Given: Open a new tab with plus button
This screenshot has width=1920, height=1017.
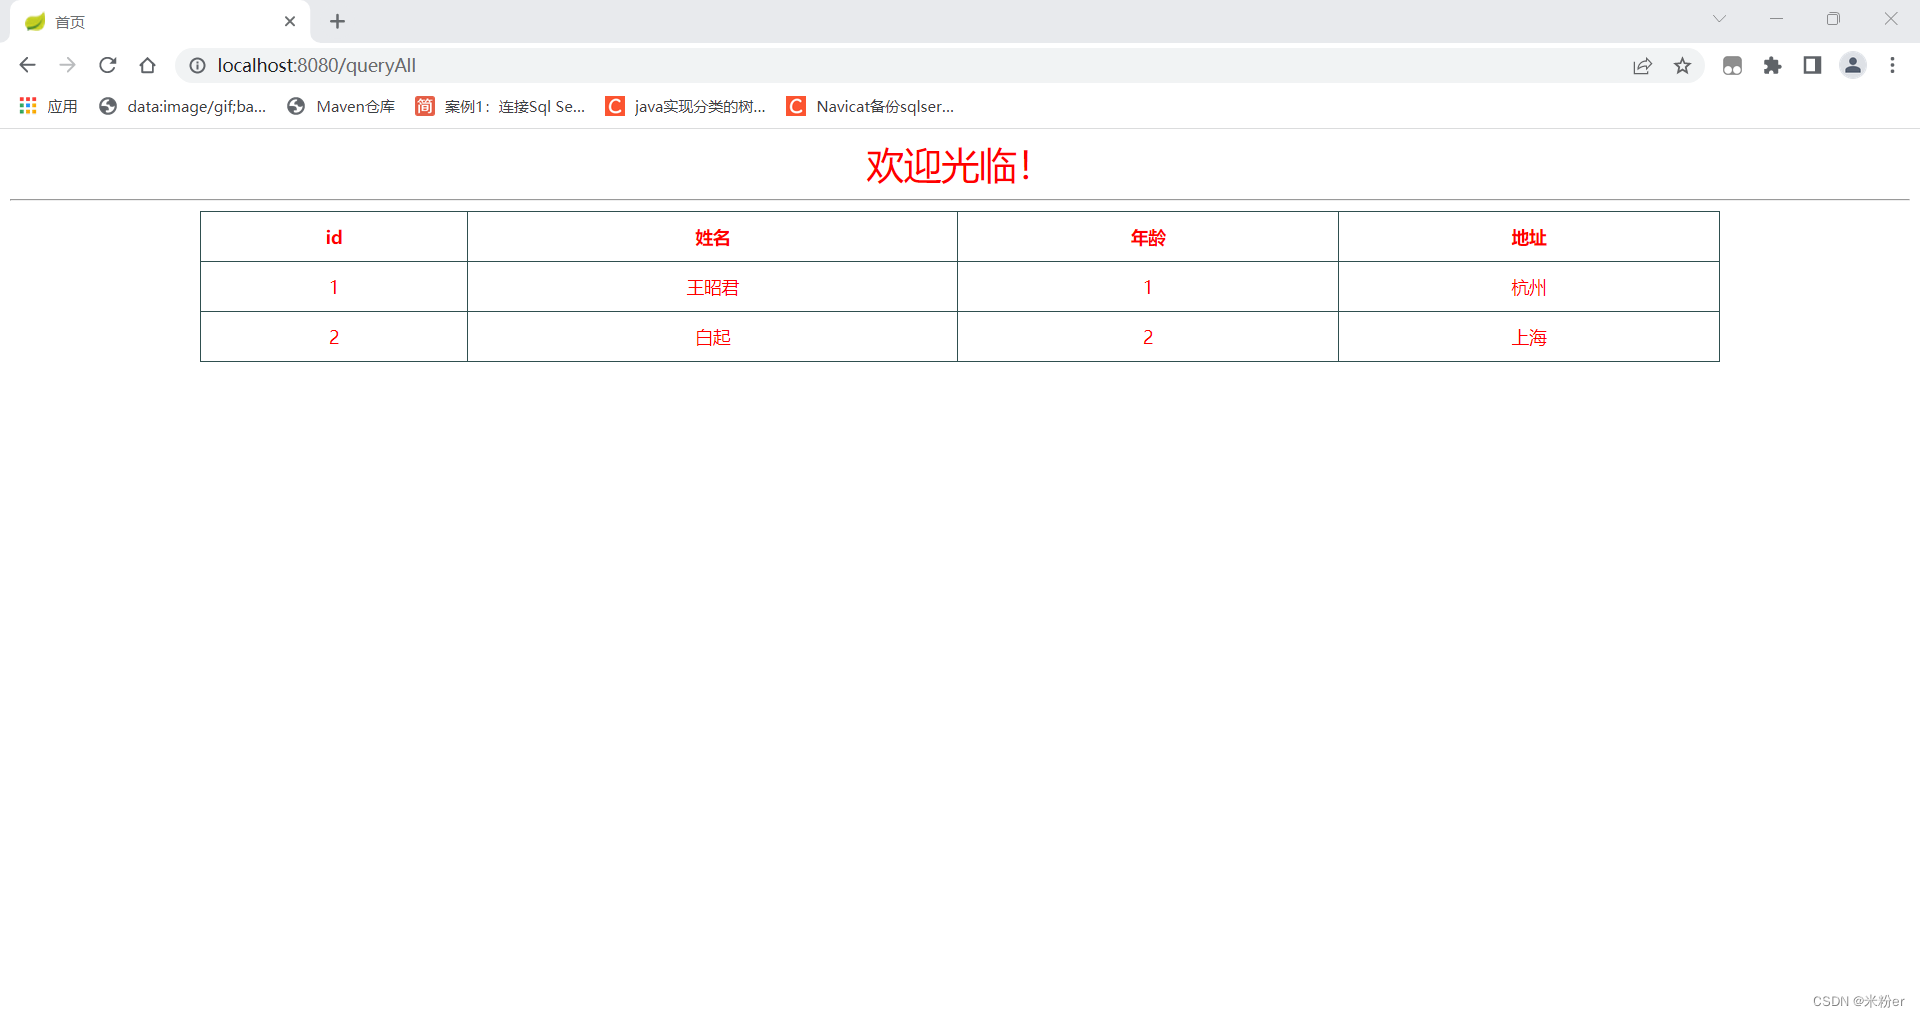Looking at the screenshot, I should tap(338, 21).
